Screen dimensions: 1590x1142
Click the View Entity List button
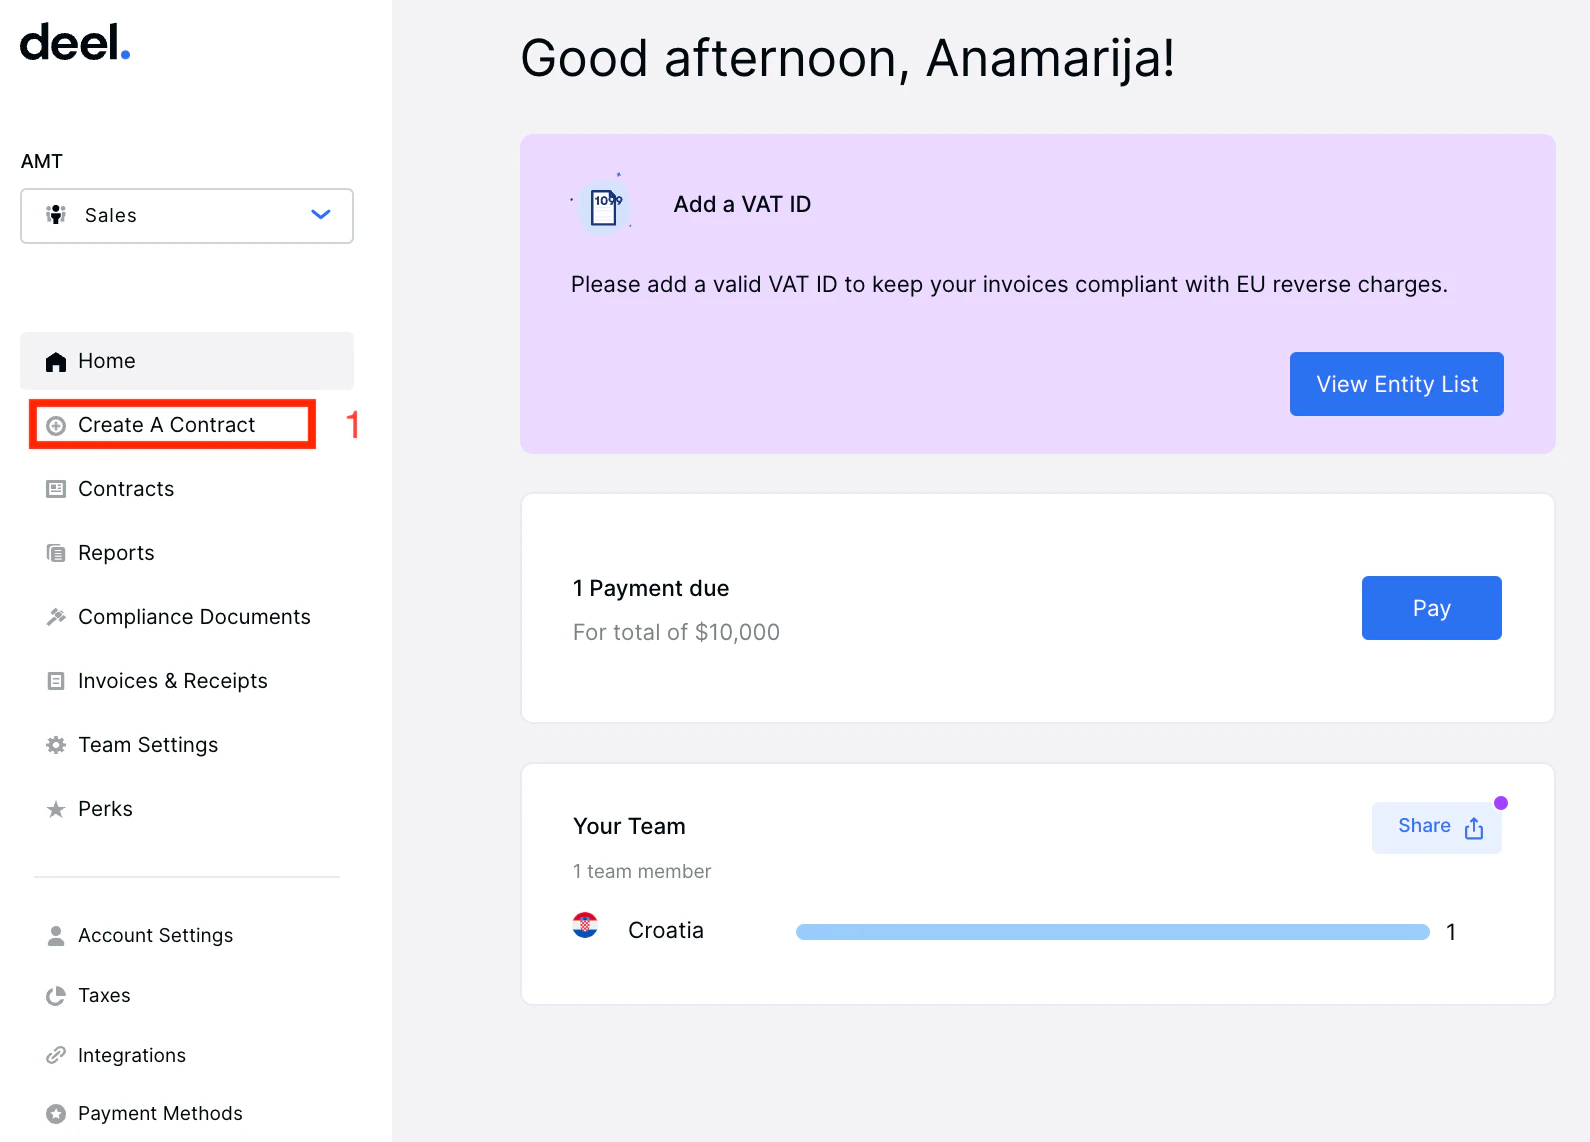point(1397,384)
